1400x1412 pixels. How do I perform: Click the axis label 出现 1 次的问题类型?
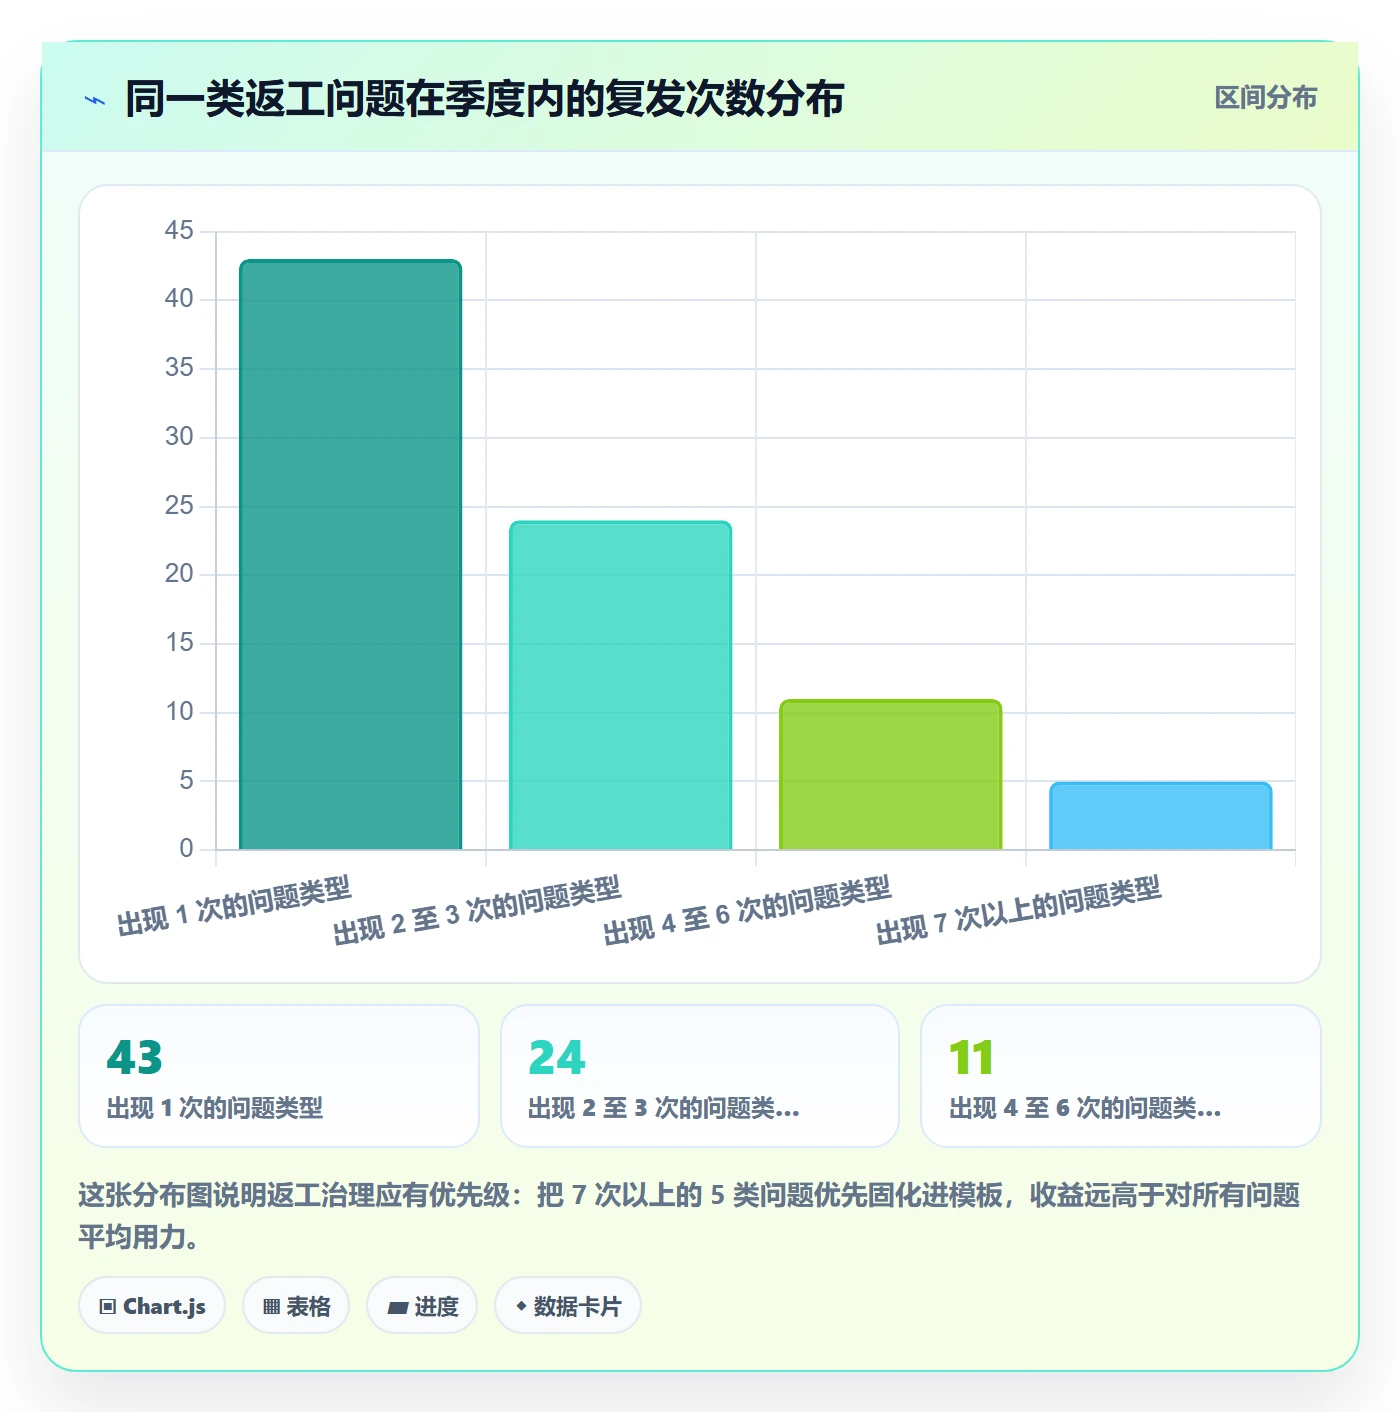(234, 906)
